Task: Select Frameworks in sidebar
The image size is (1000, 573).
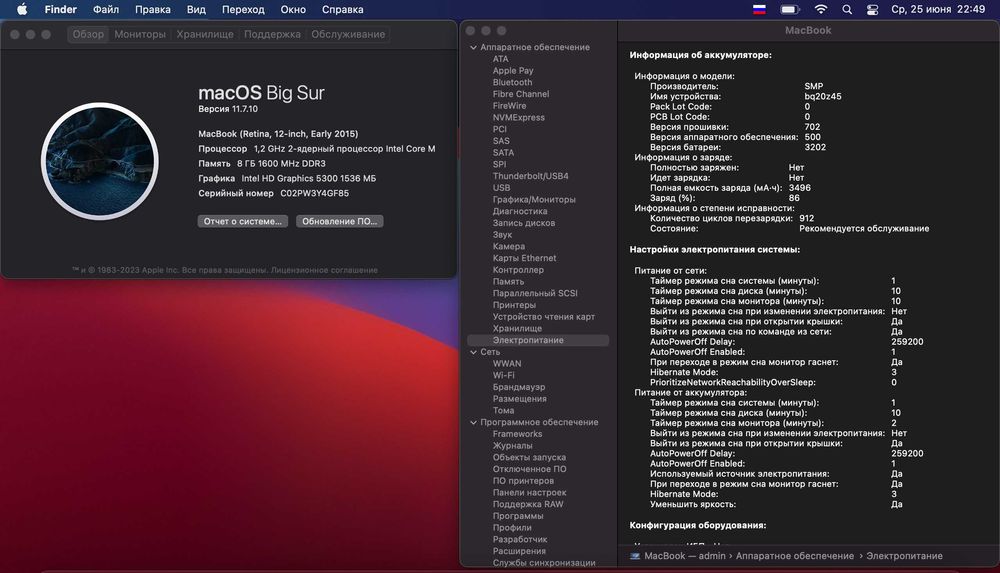Action: 517,434
